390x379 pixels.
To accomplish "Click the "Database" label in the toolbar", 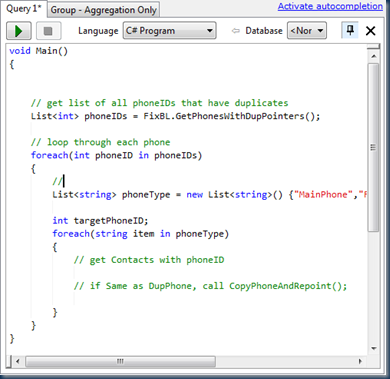I will point(264,31).
